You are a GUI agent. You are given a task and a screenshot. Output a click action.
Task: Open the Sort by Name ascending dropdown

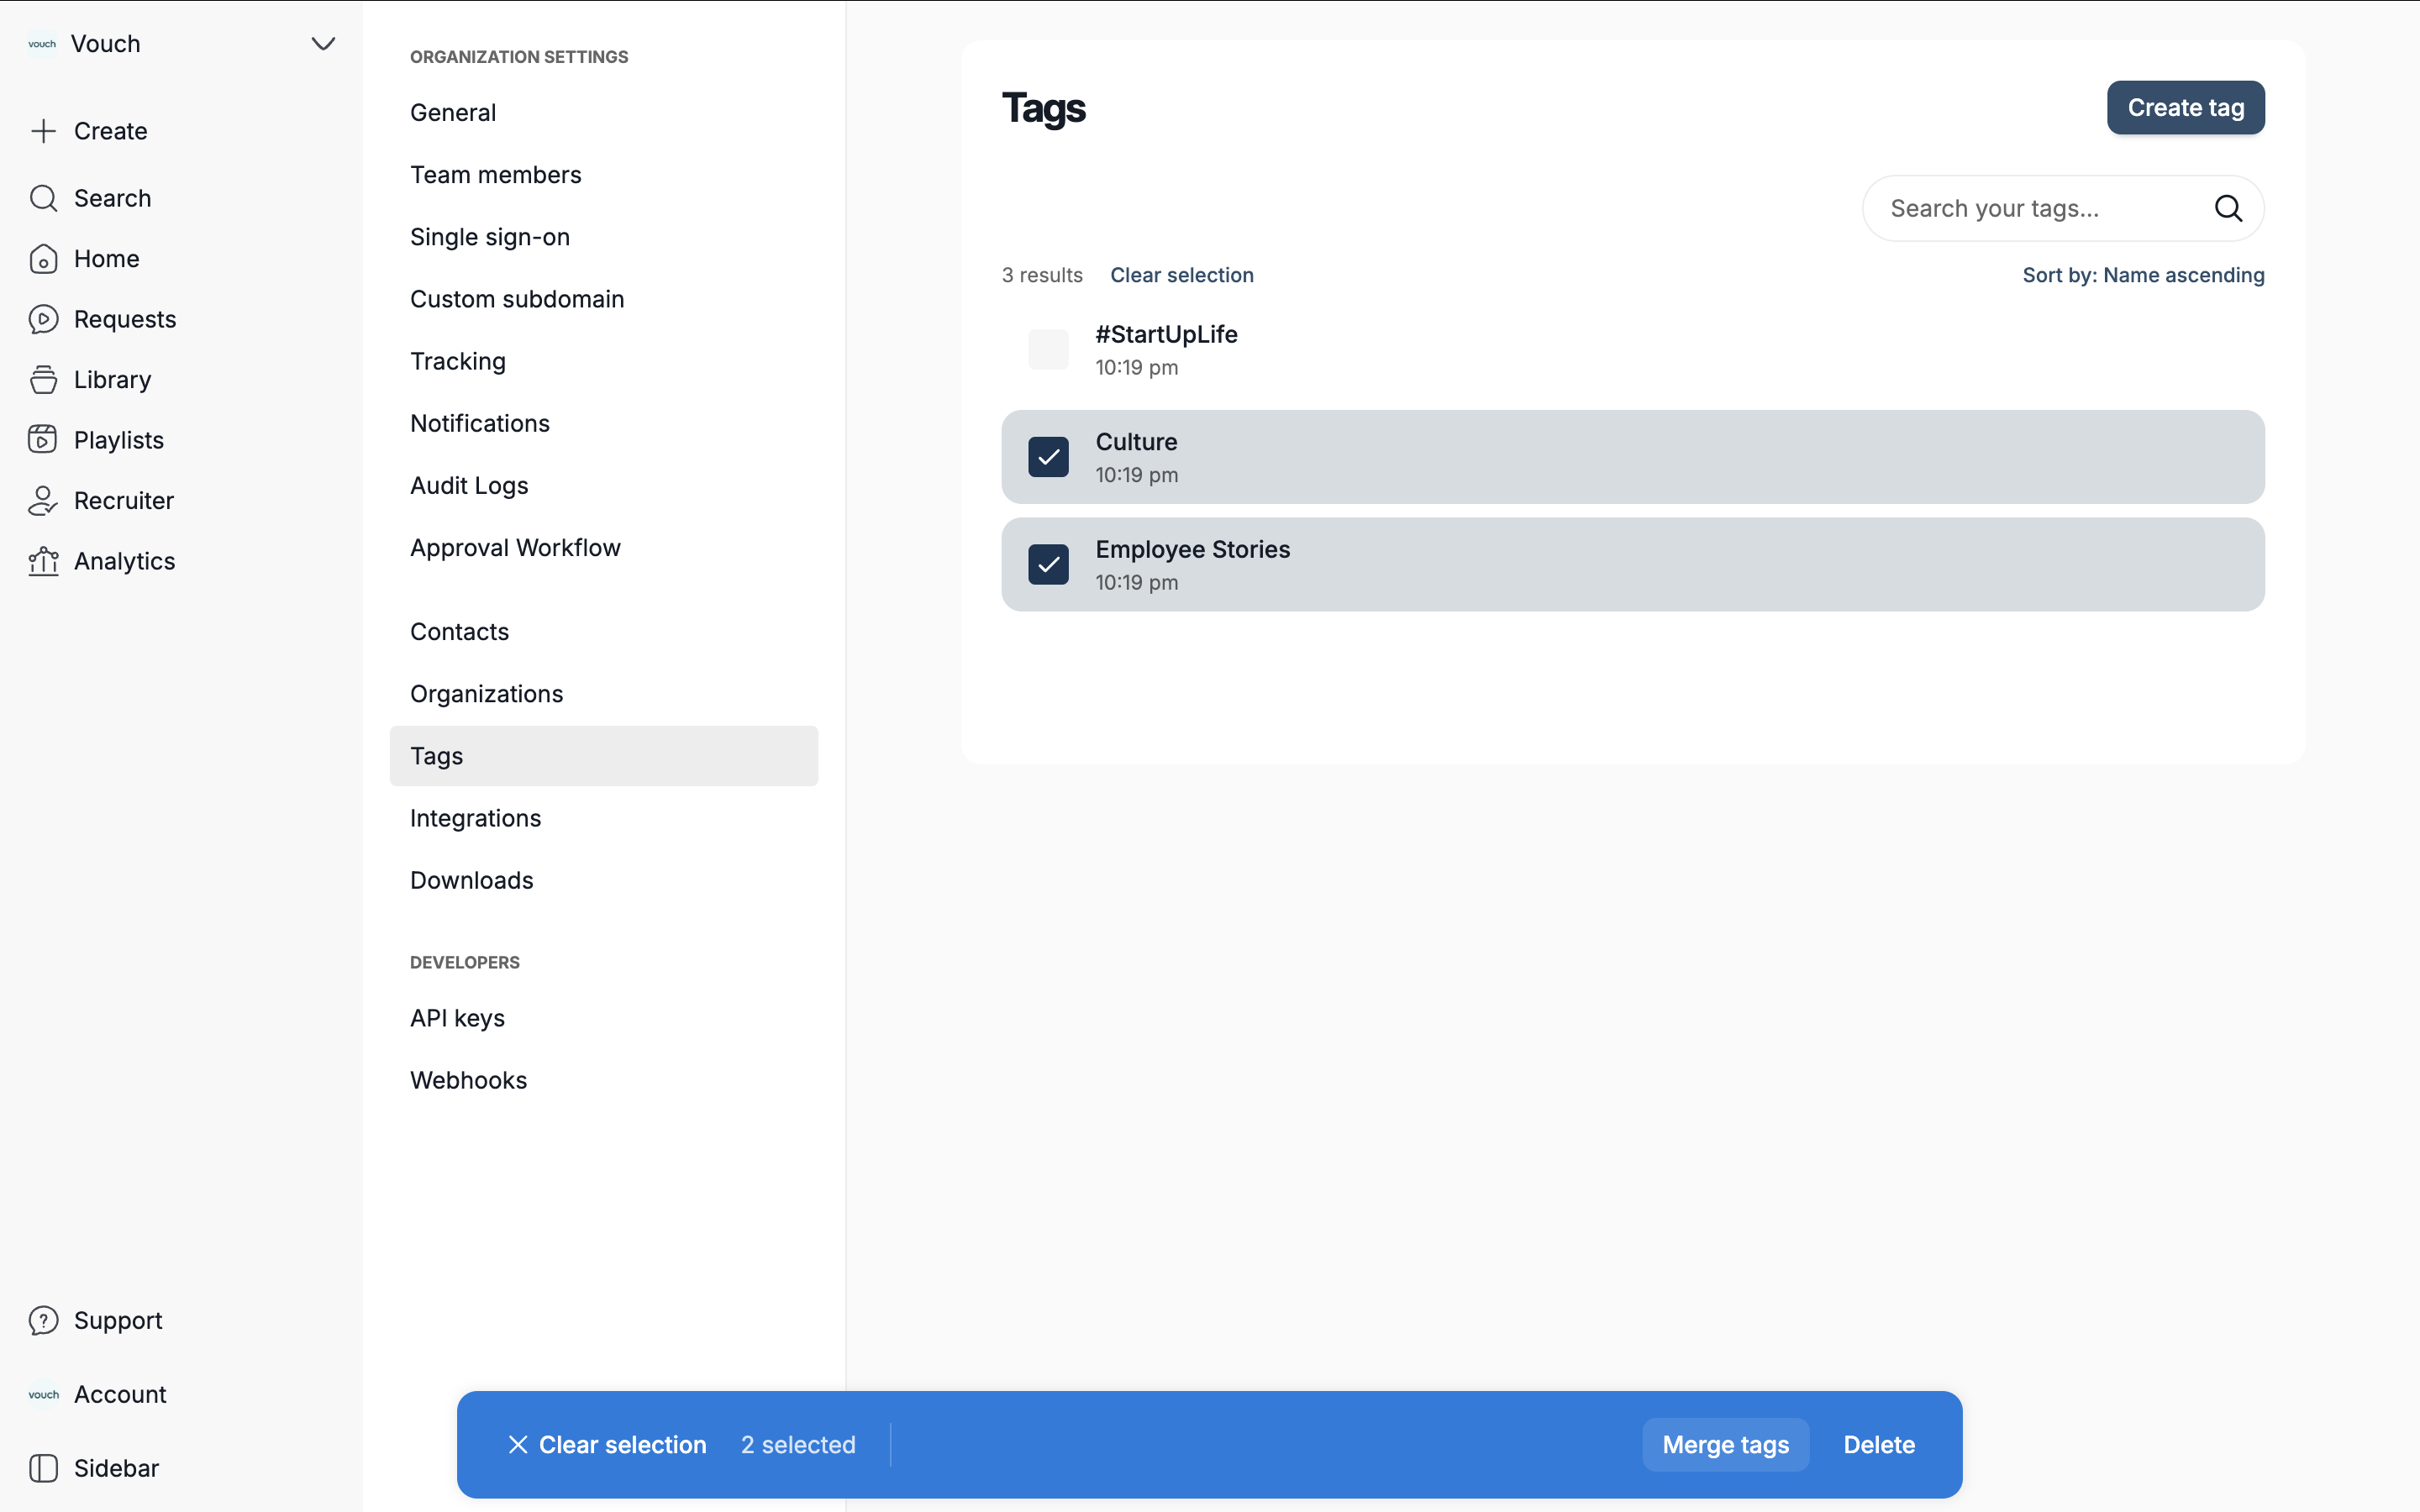click(x=2143, y=275)
